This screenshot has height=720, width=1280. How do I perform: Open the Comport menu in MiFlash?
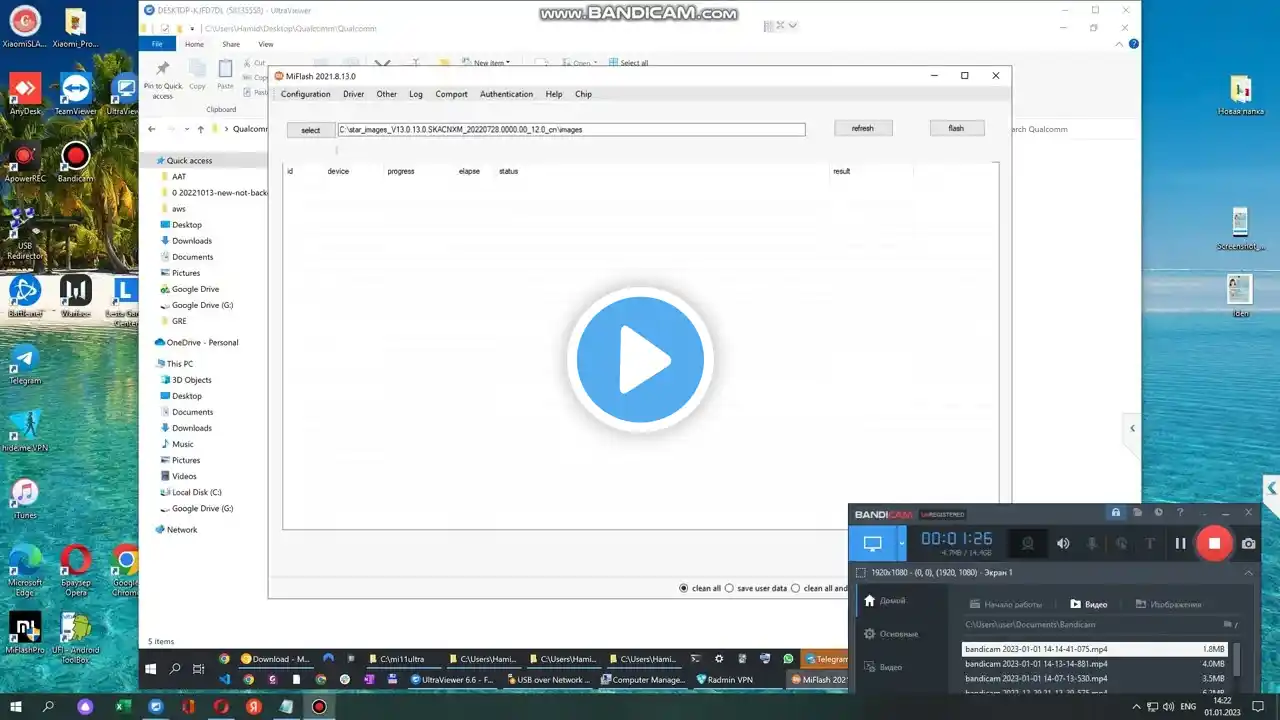(451, 94)
